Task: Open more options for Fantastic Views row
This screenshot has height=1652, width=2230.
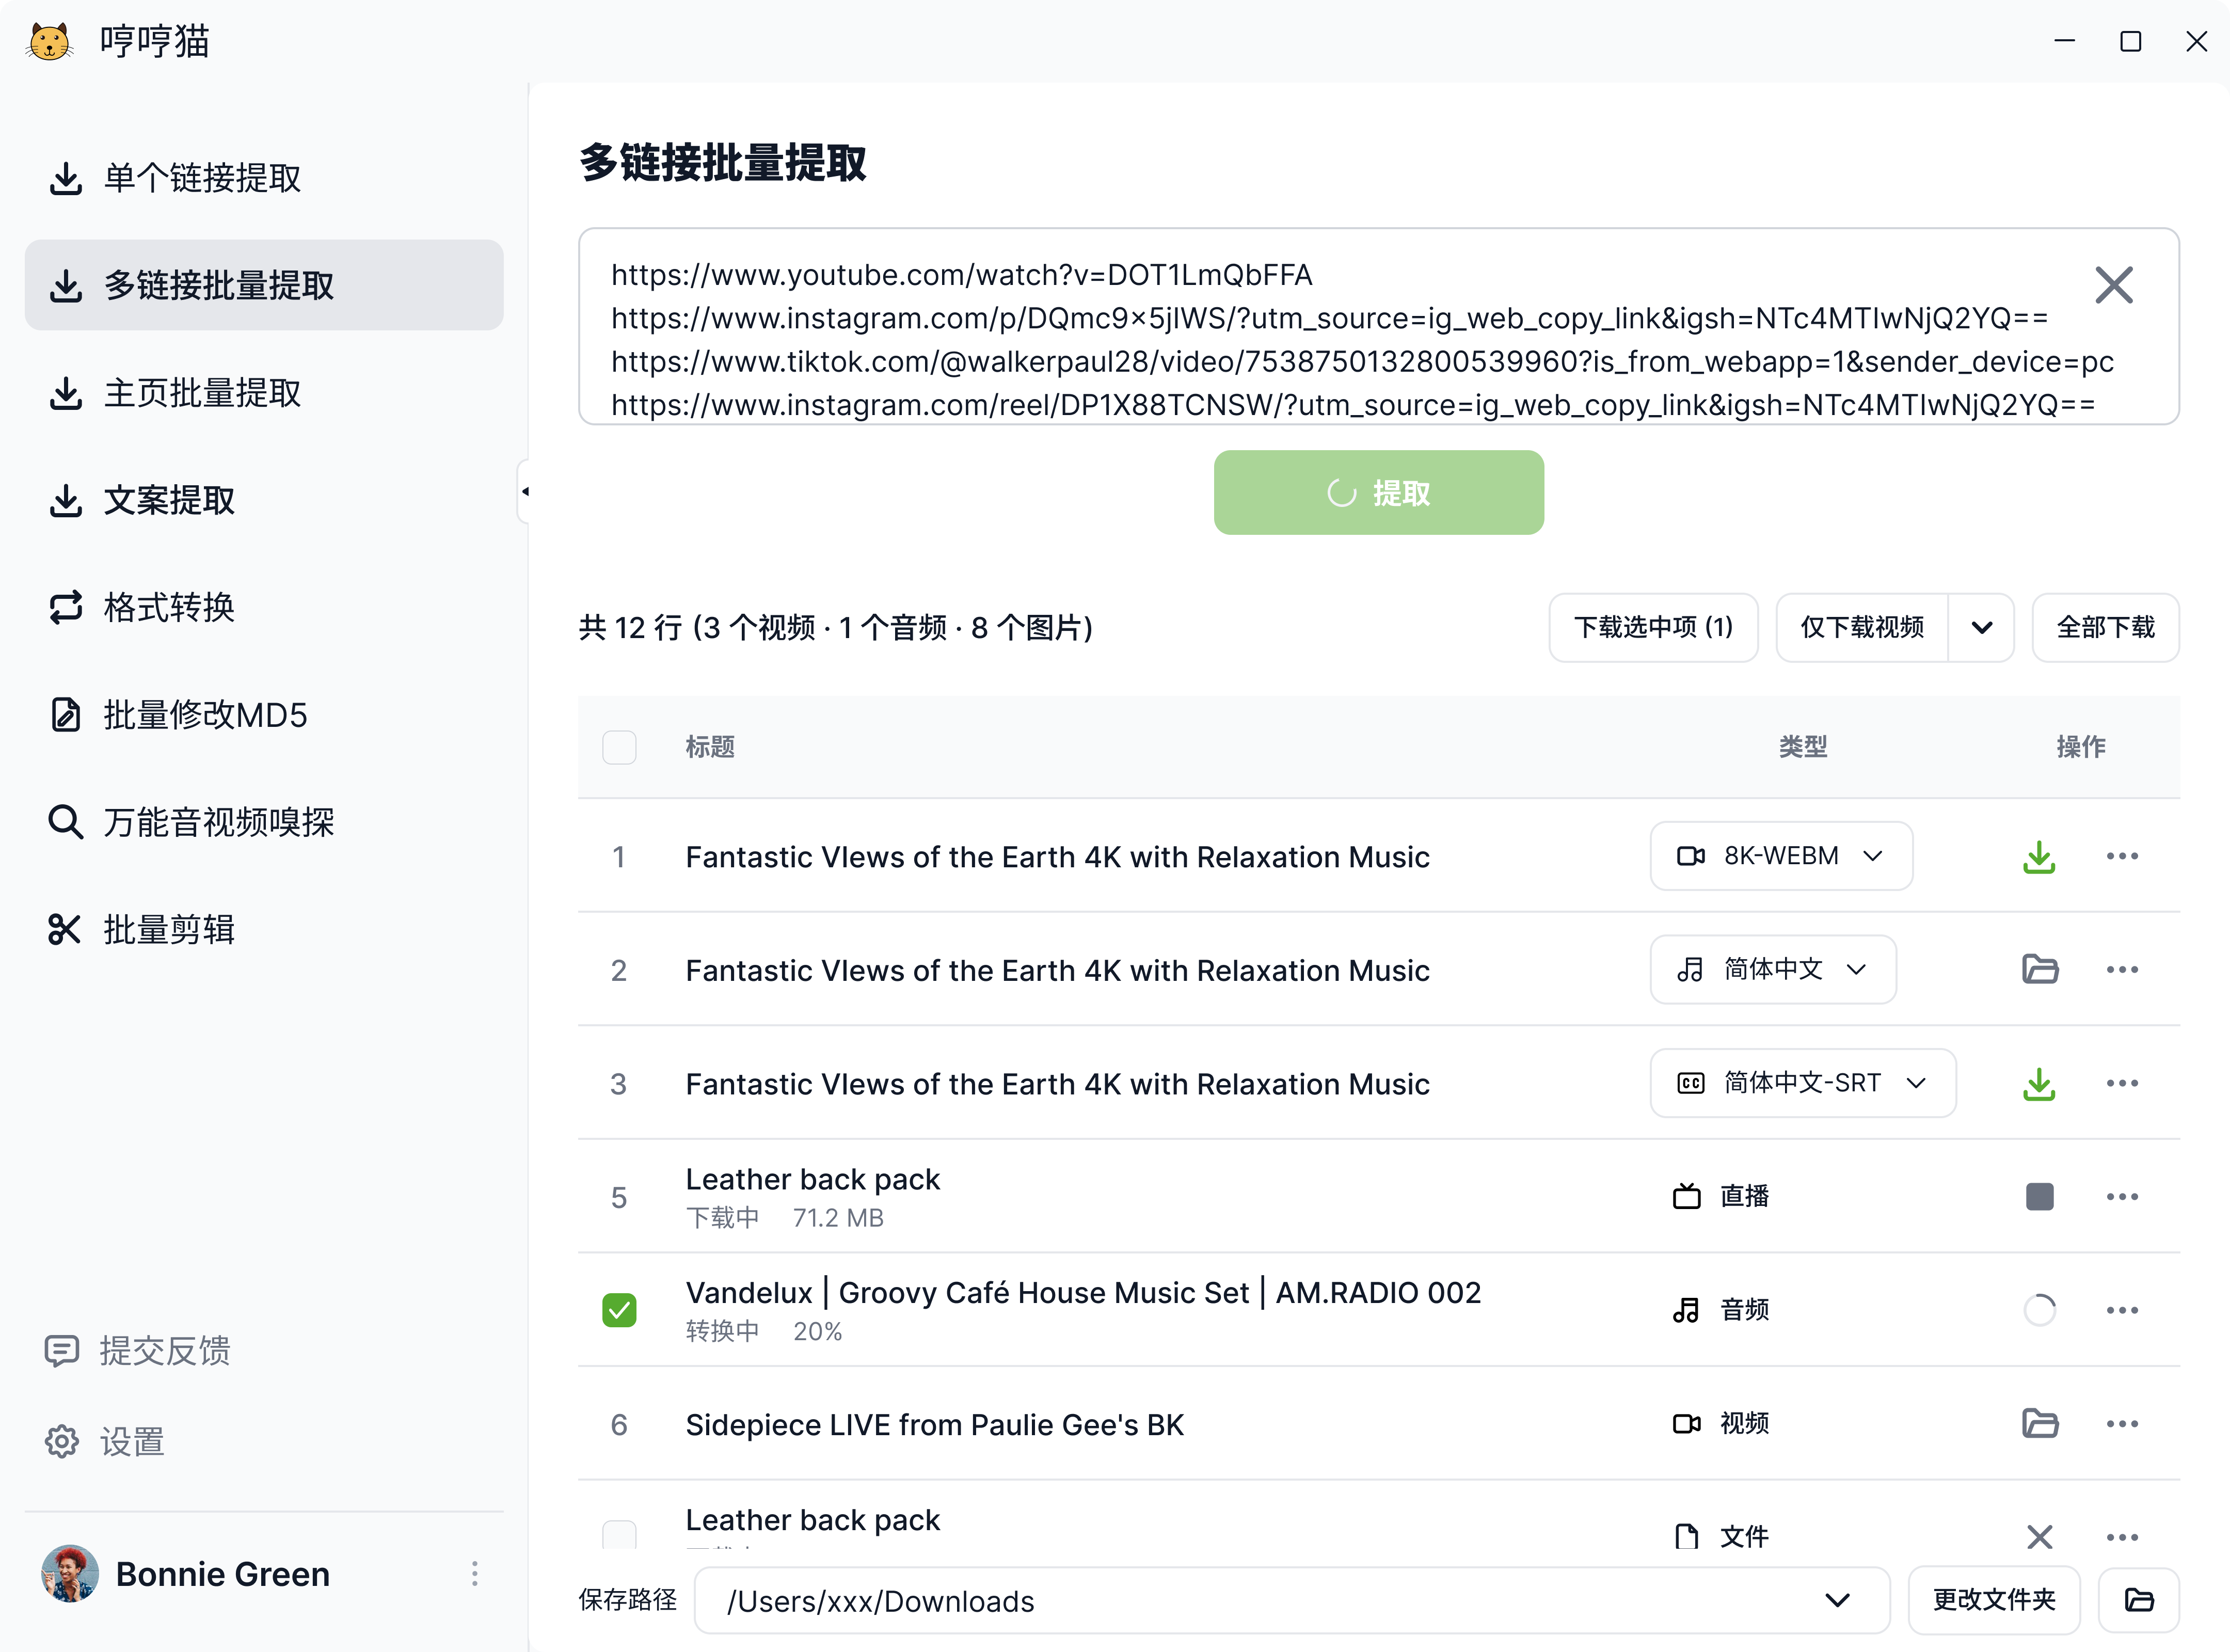Action: (x=2122, y=856)
